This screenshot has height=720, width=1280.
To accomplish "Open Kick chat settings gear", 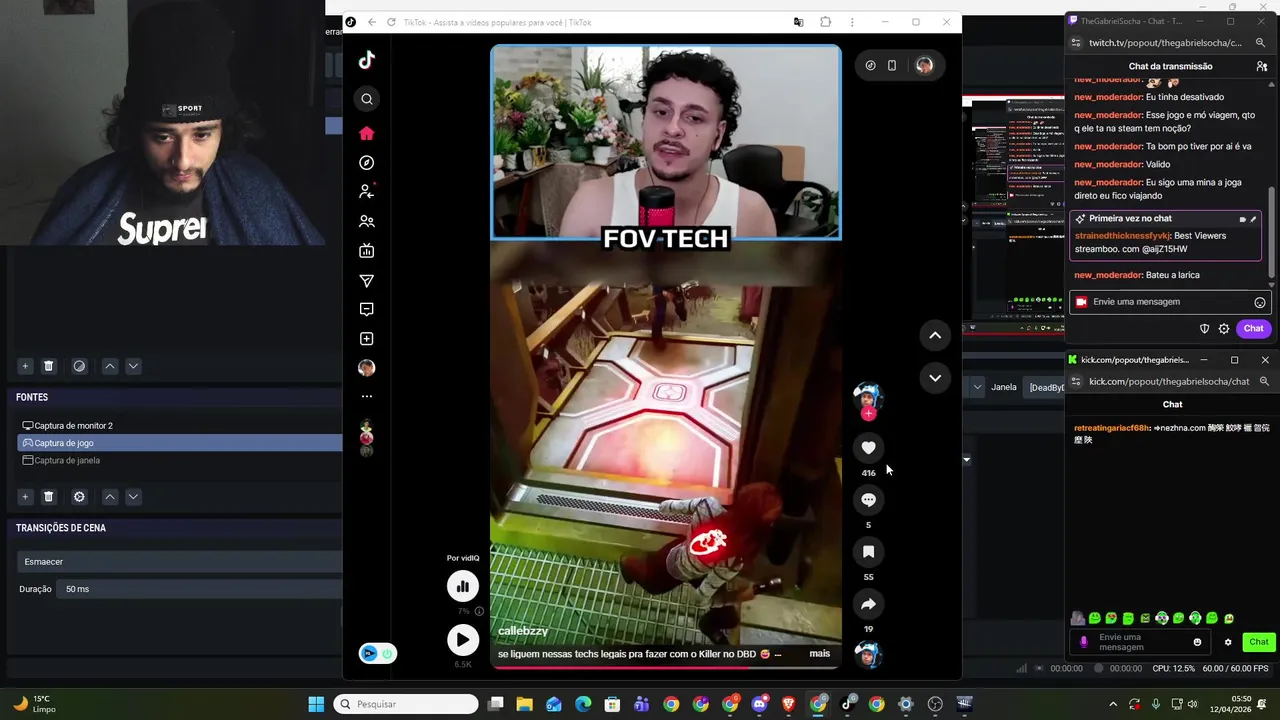I will tap(1228, 642).
